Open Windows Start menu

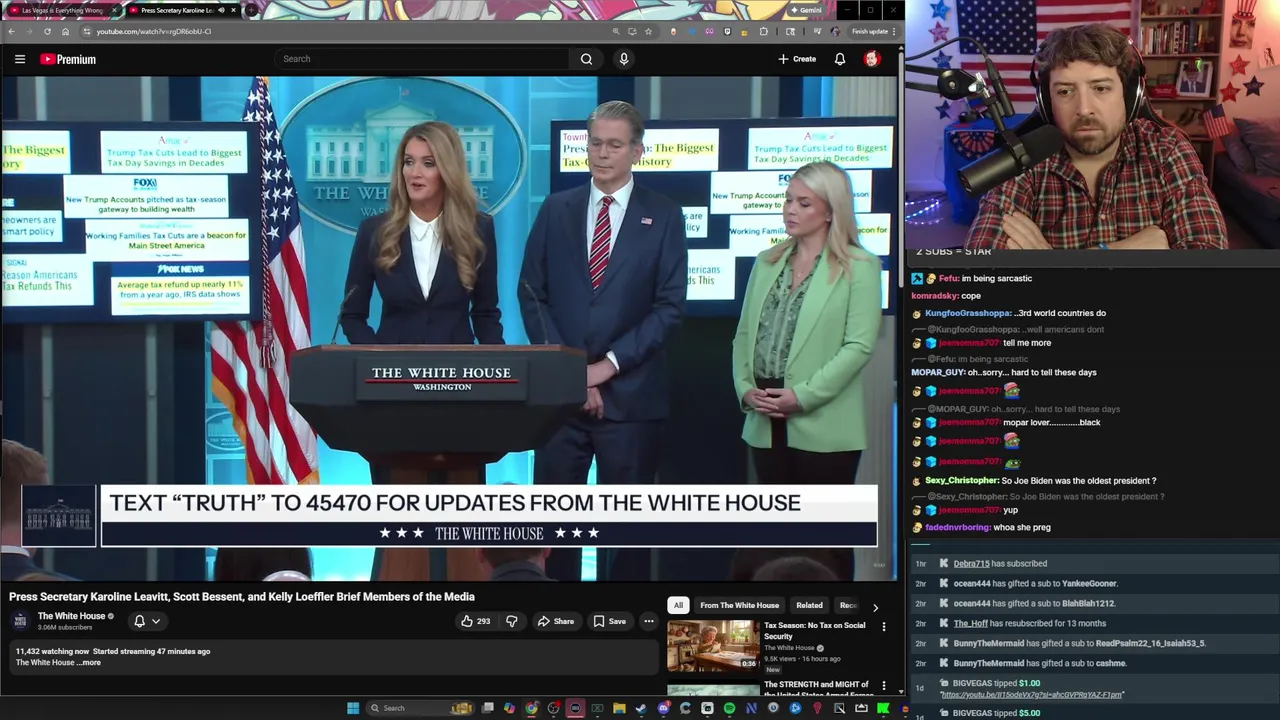[353, 708]
